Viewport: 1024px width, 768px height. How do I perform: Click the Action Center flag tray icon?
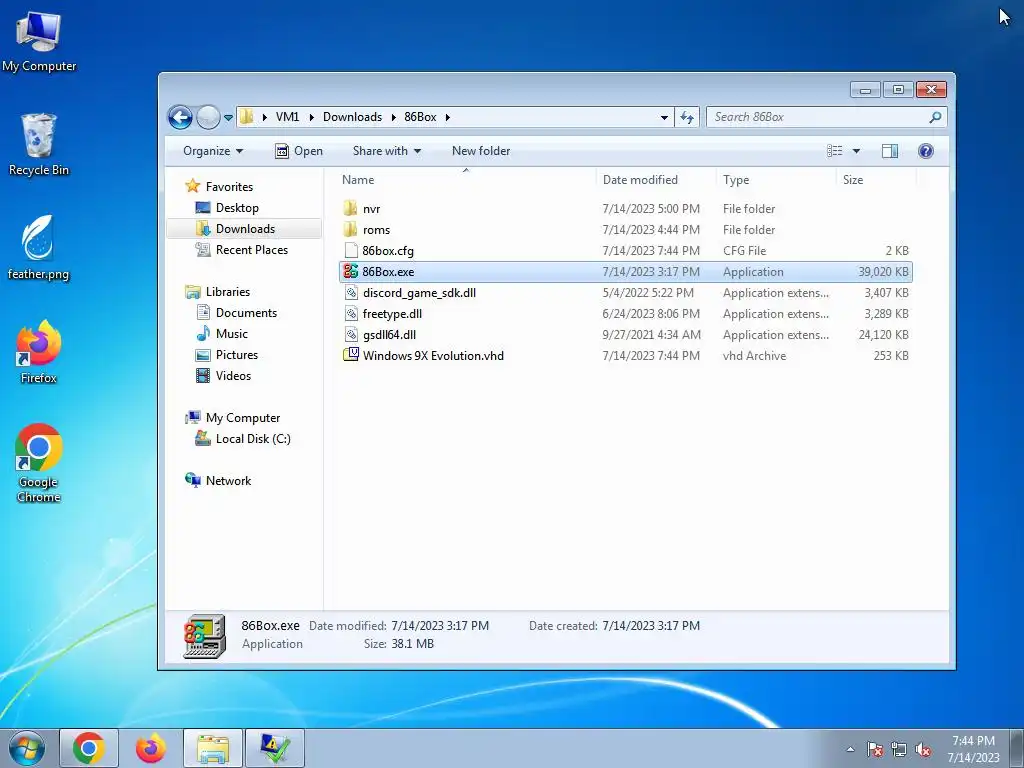tap(875, 749)
